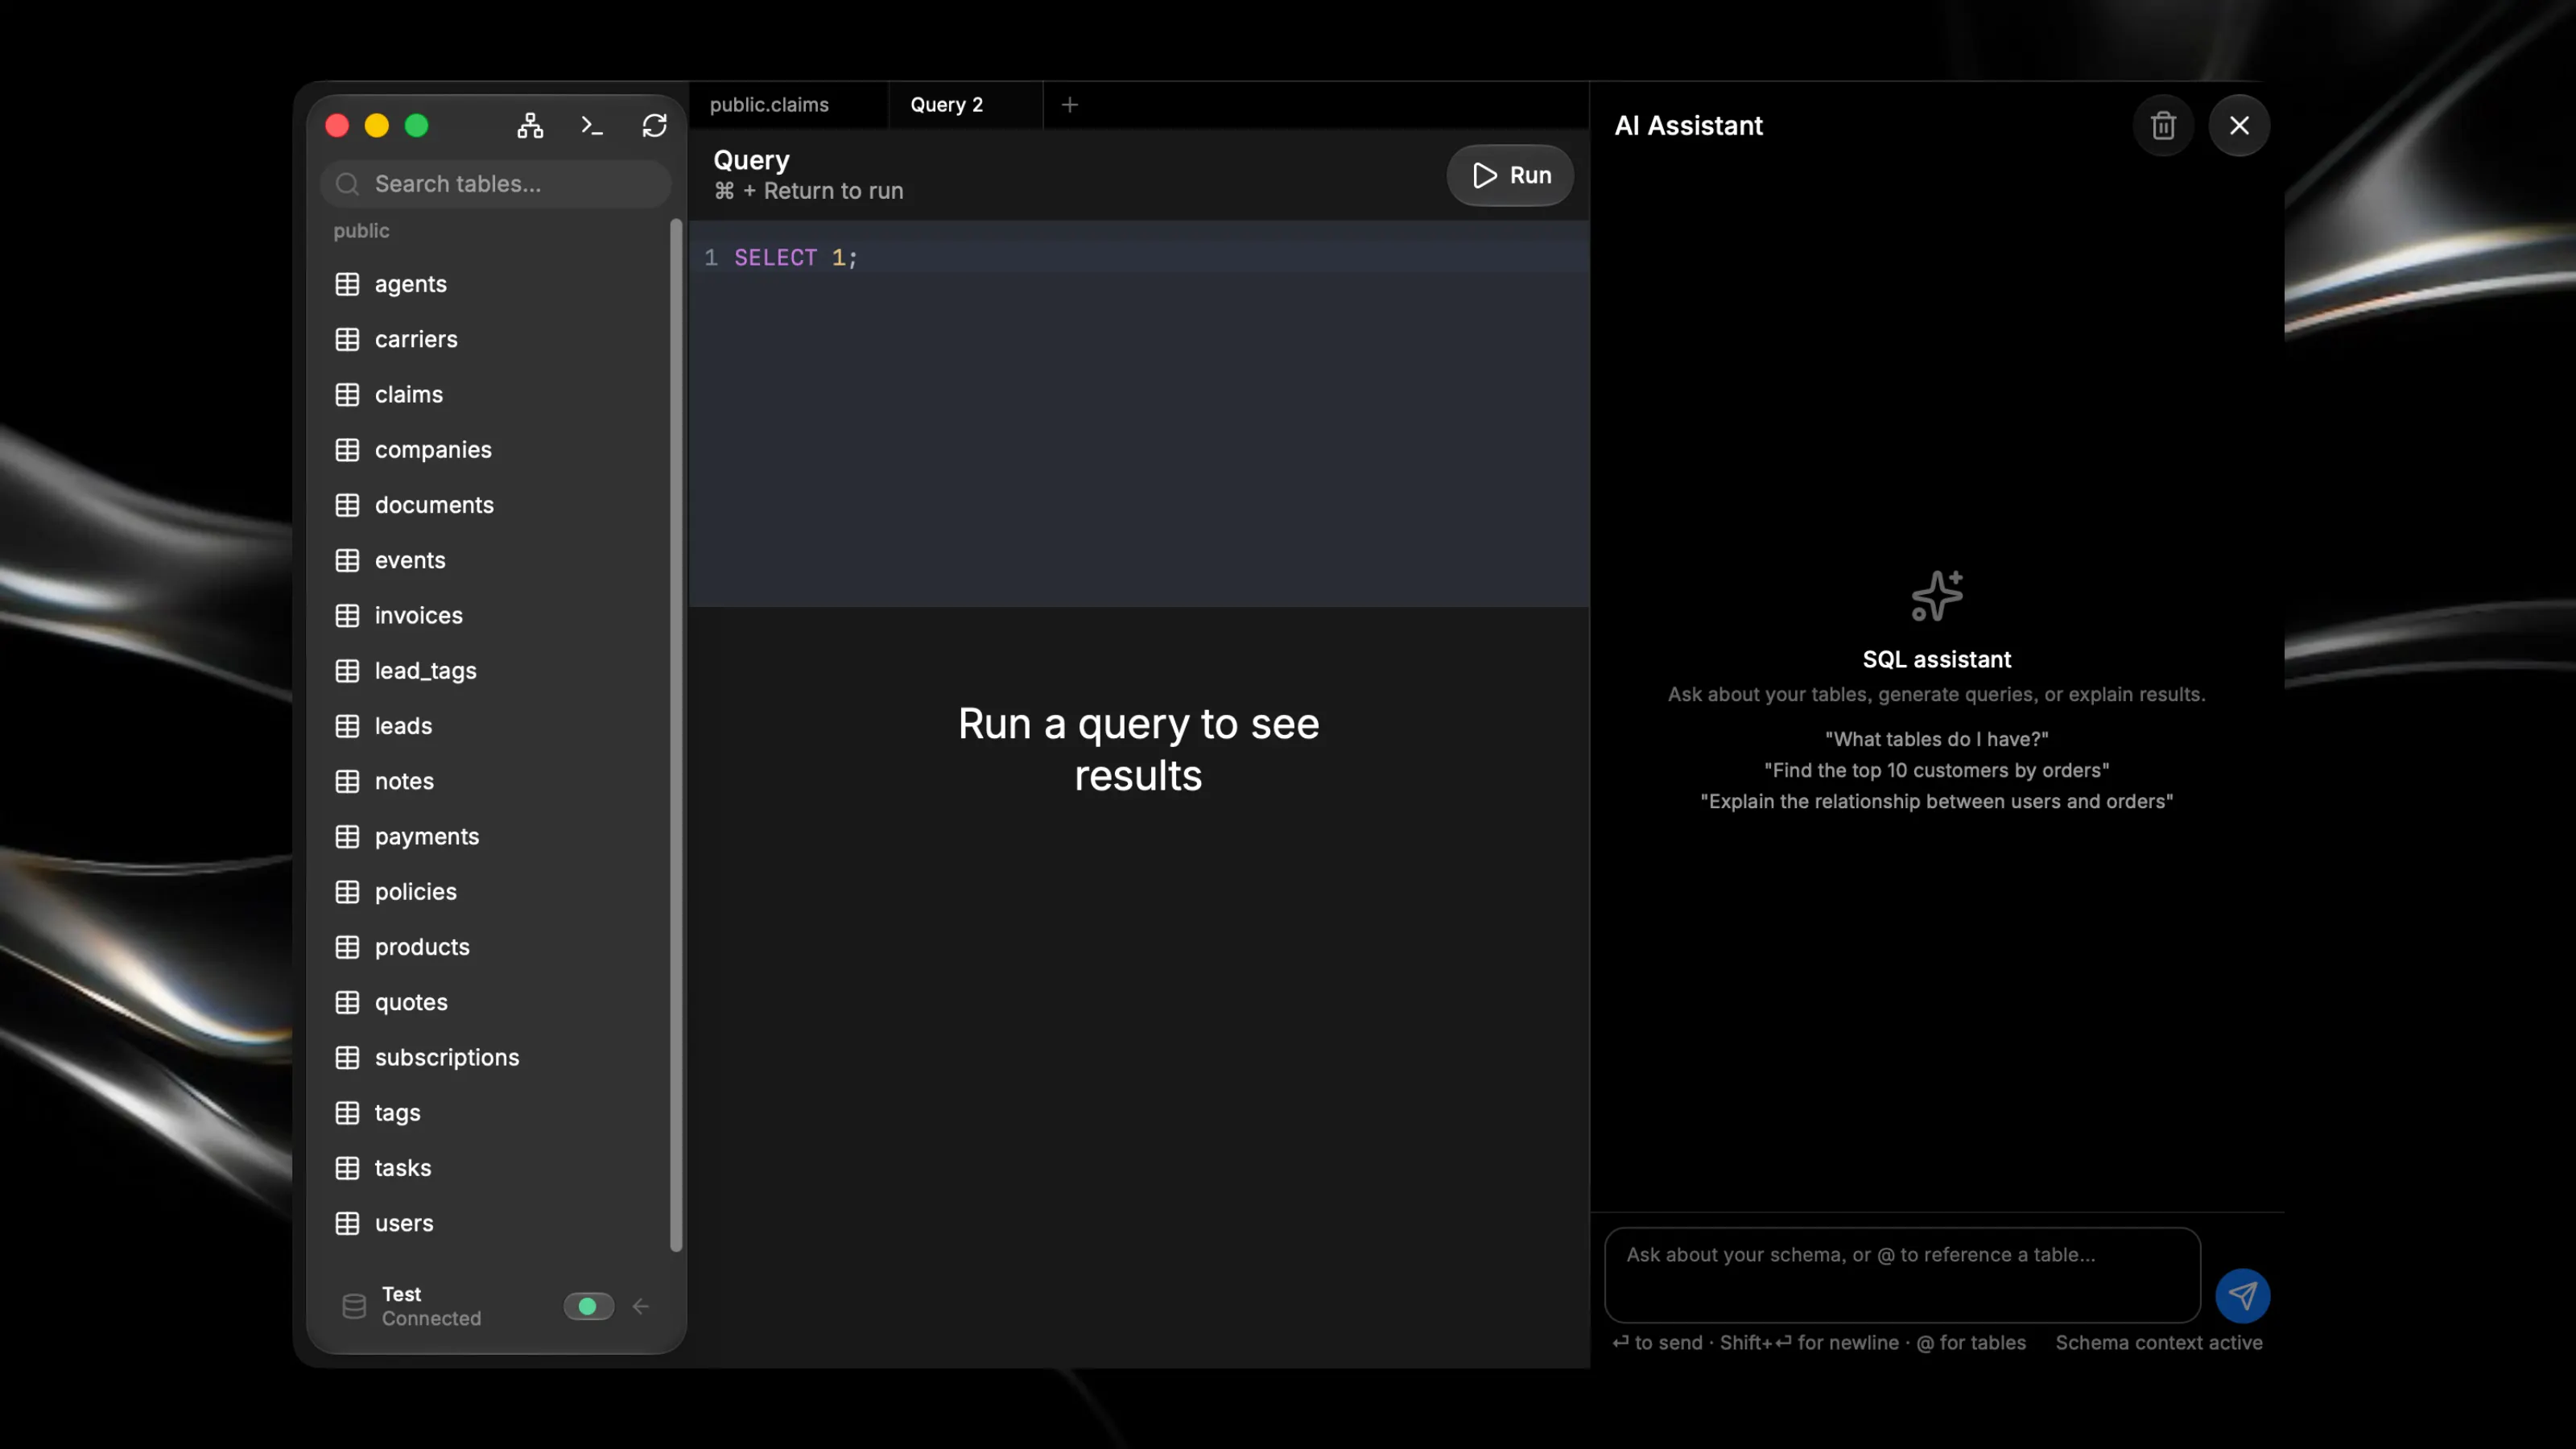This screenshot has height=1449, width=2576.
Task: Collapse the sidebar with the arrow icon
Action: point(641,1306)
